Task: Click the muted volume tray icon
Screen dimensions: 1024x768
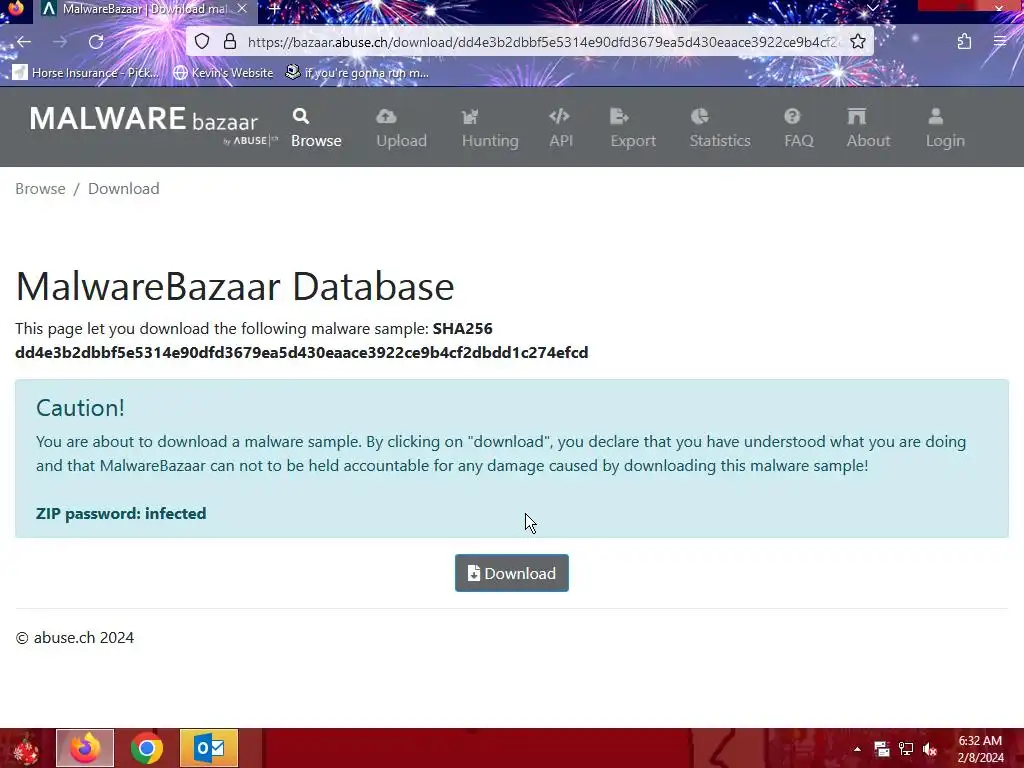Action: [930, 749]
